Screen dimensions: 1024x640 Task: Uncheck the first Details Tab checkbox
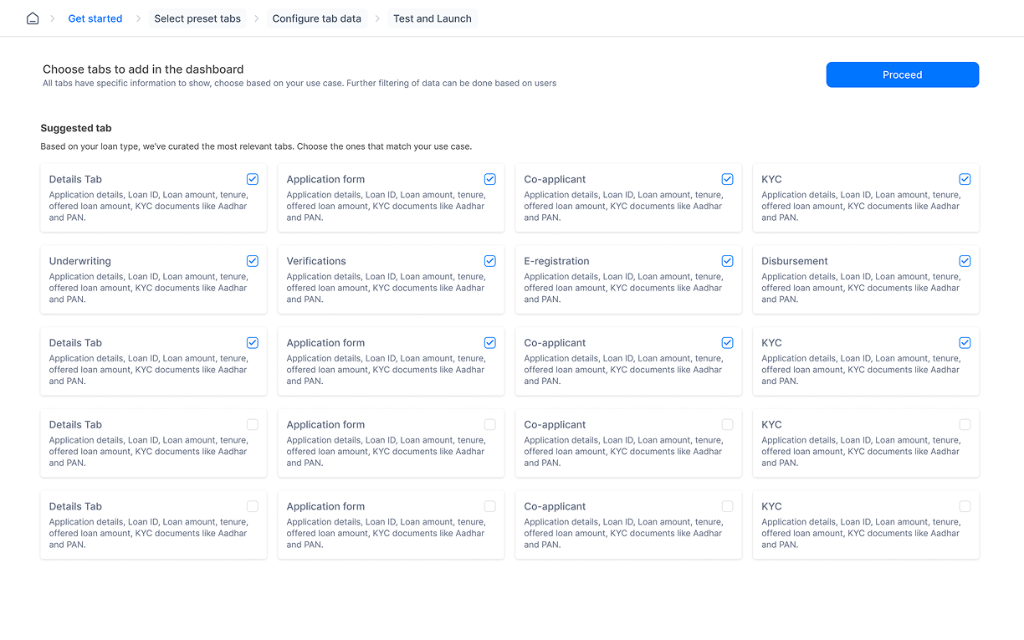[x=252, y=179]
